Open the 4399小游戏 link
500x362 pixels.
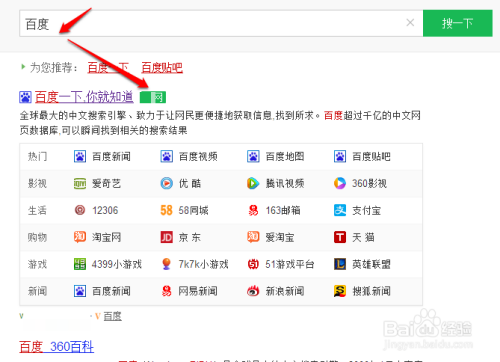coord(117,264)
